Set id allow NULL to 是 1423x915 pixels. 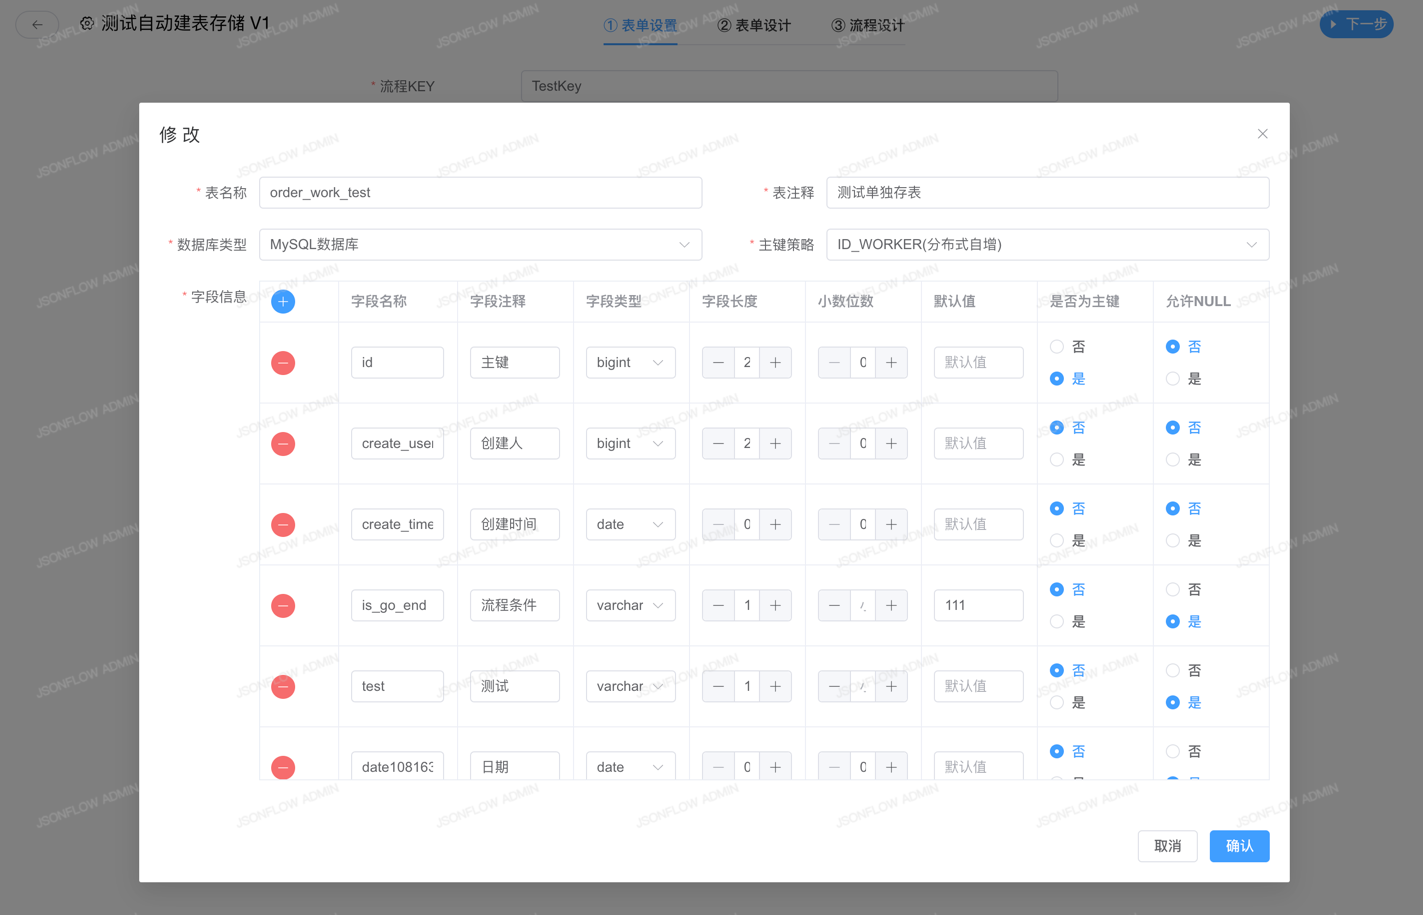pyautogui.click(x=1173, y=379)
